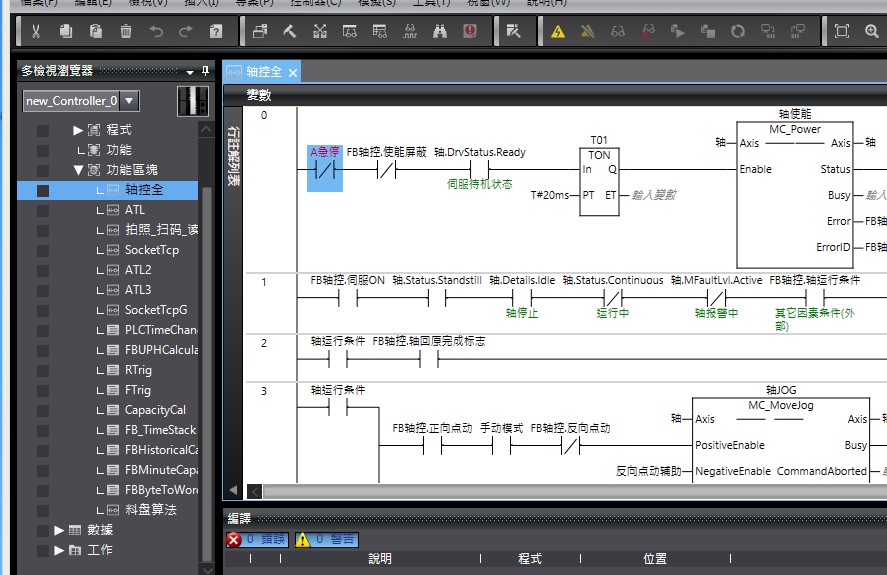Collapse the 功能區塊 tree node

click(78, 170)
